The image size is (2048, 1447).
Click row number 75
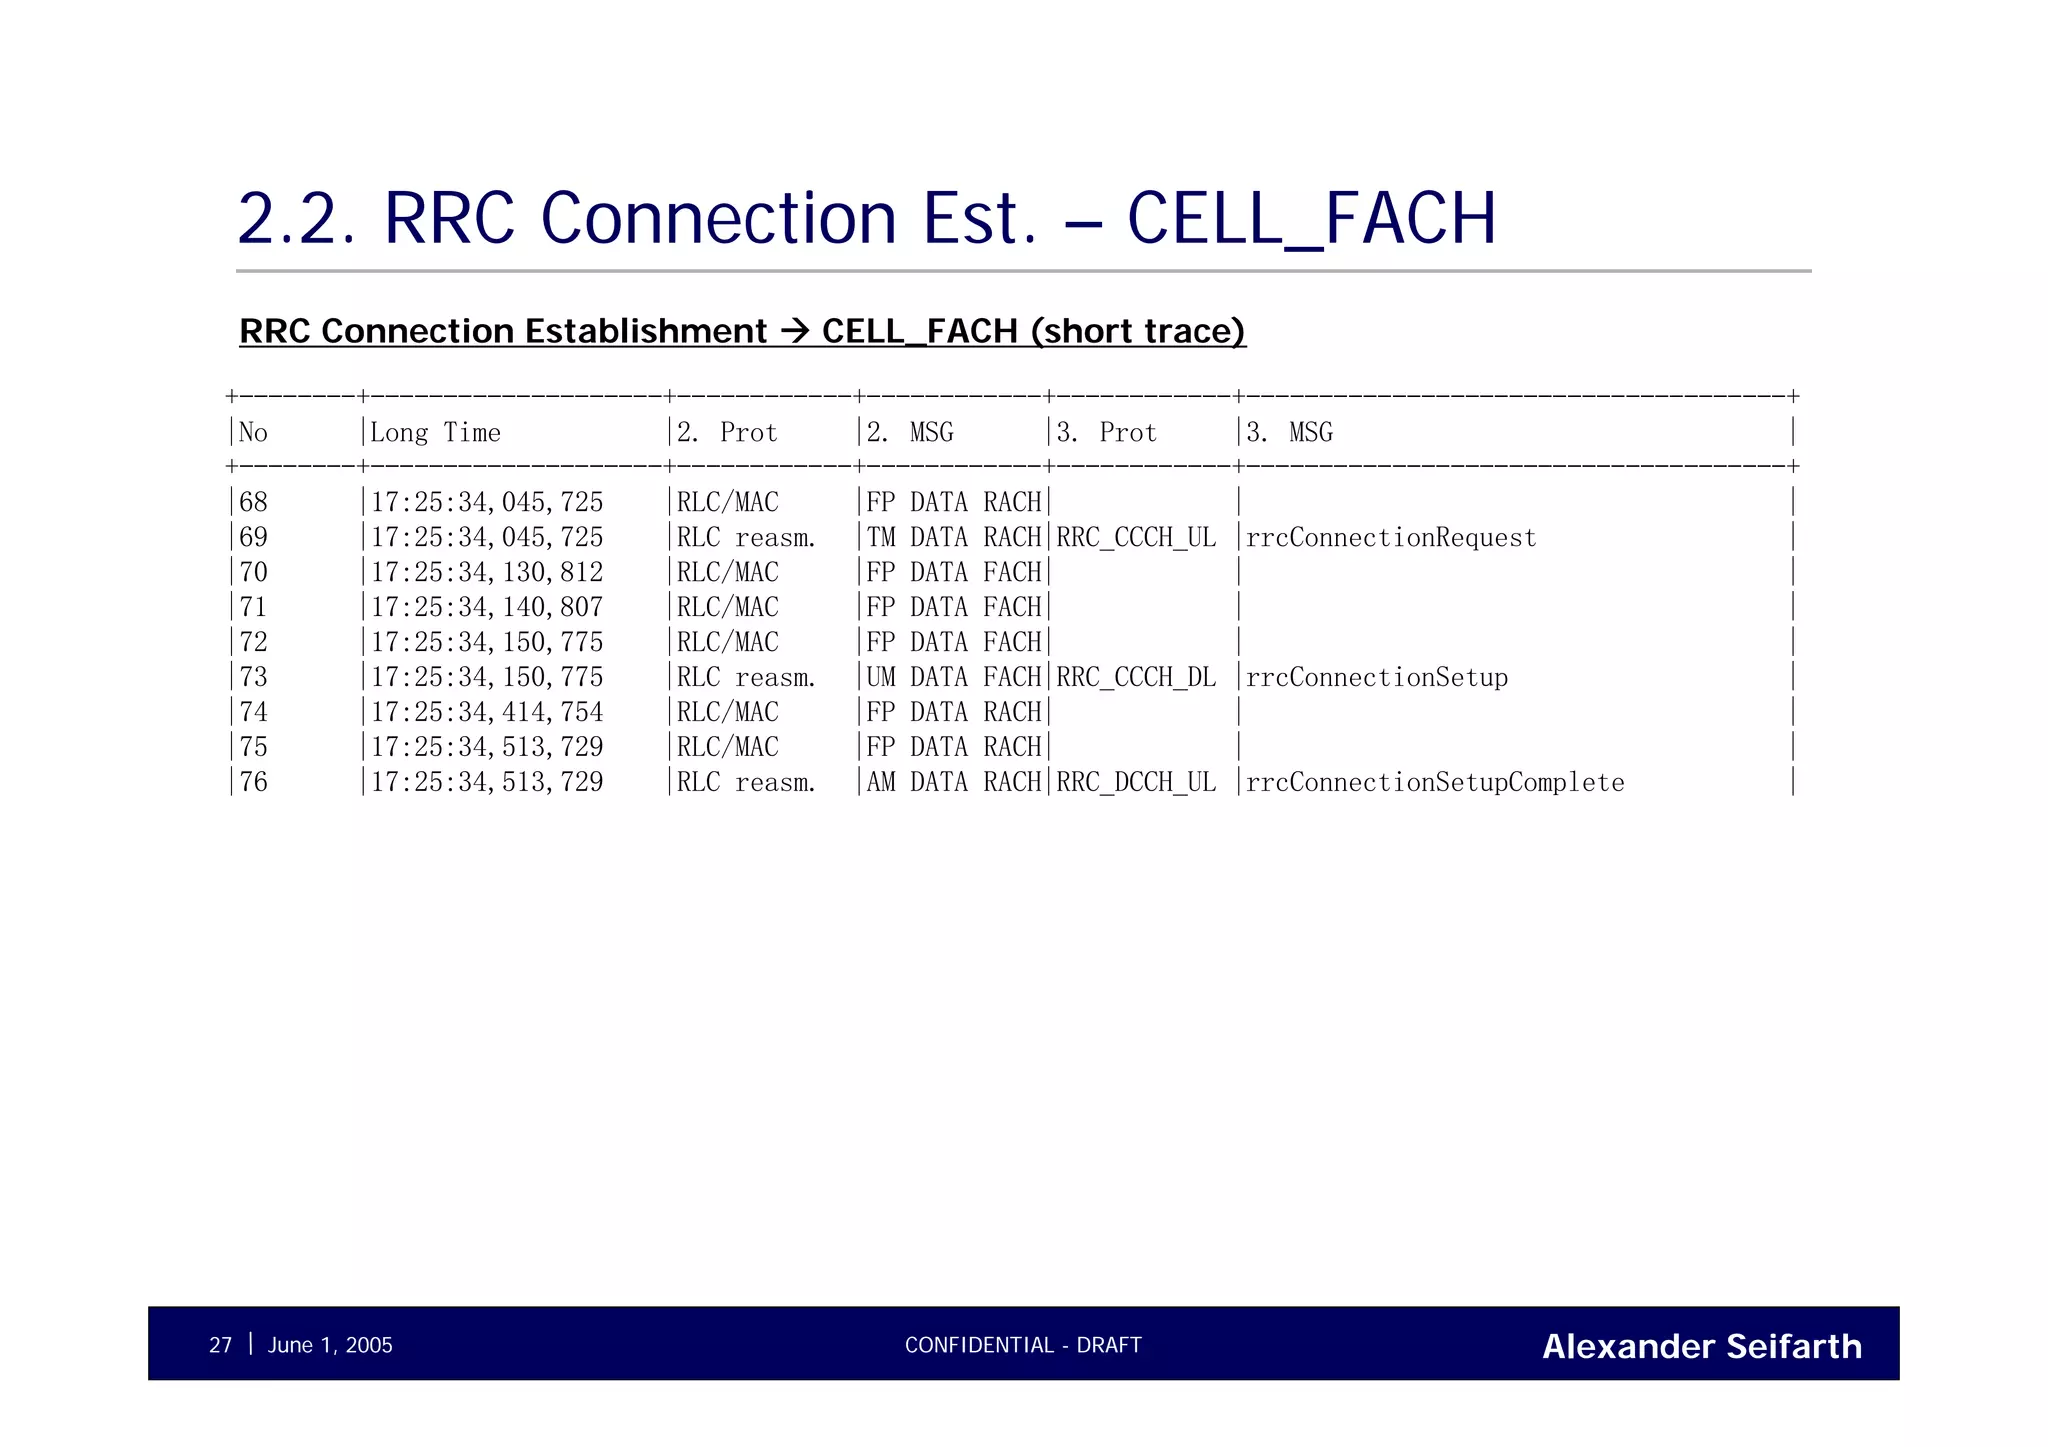(x=253, y=747)
